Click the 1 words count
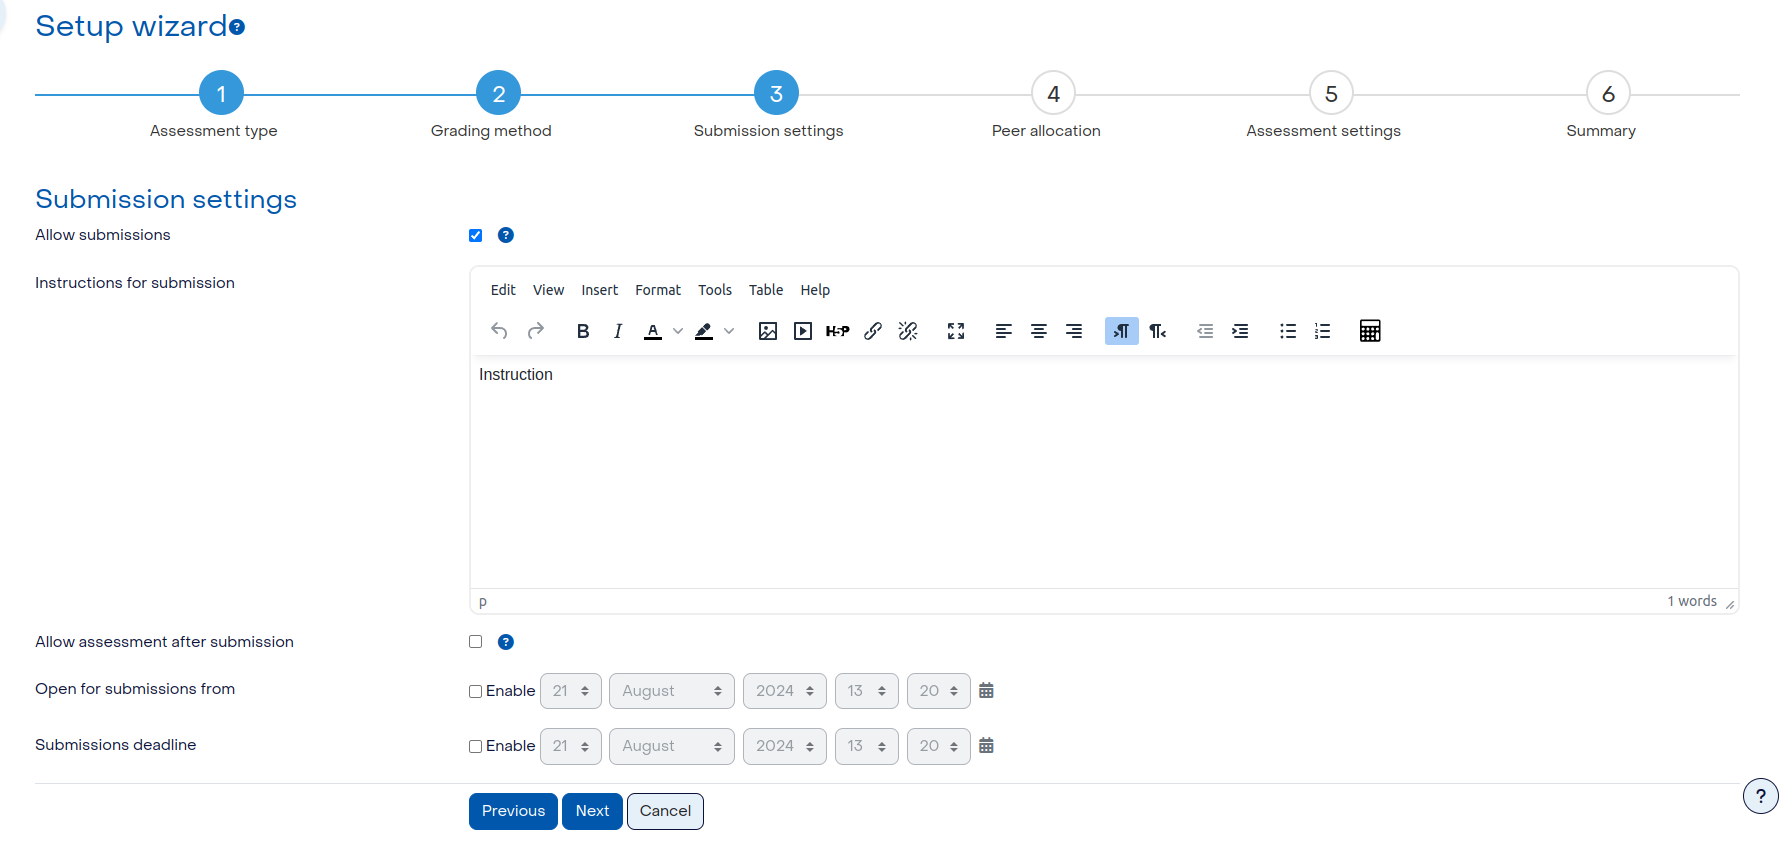Viewport: 1784px width, 841px height. point(1692,601)
